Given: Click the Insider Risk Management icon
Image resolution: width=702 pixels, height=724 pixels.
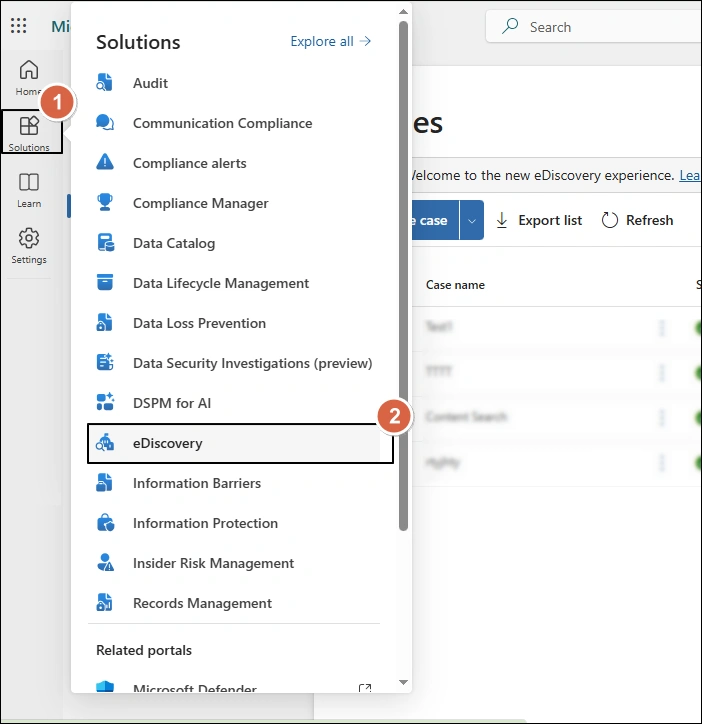Looking at the screenshot, I should pos(105,563).
